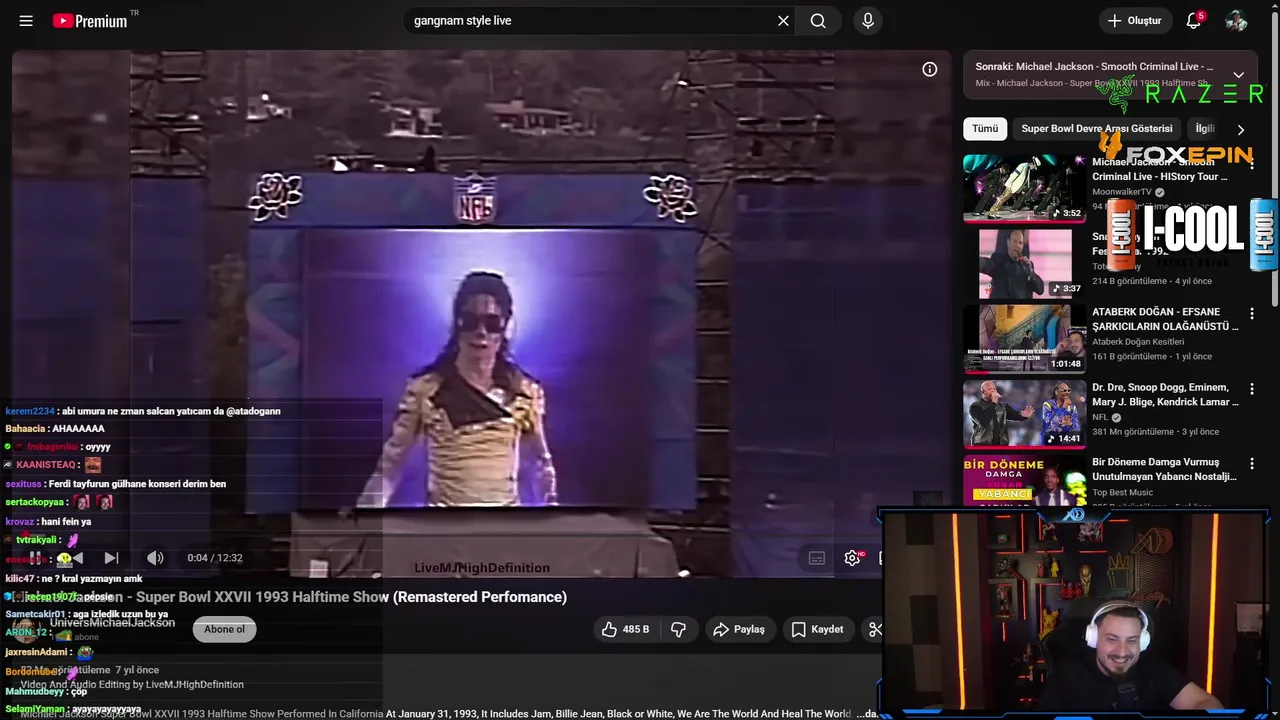This screenshot has width=1280, height=720.
Task: Show more filter chips with the arrow
Action: pyautogui.click(x=1241, y=129)
